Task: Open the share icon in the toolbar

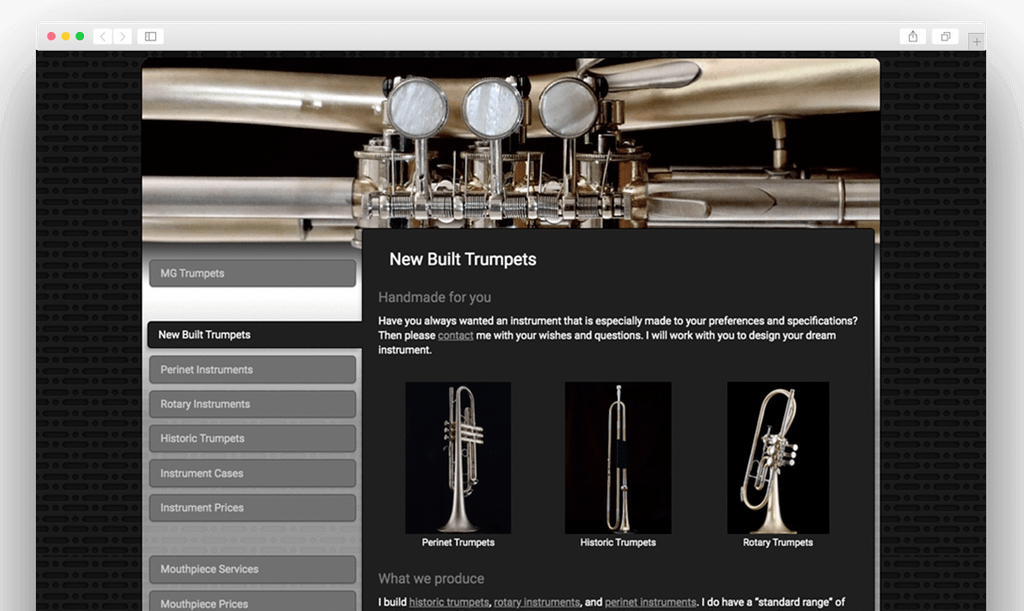Action: pos(913,37)
